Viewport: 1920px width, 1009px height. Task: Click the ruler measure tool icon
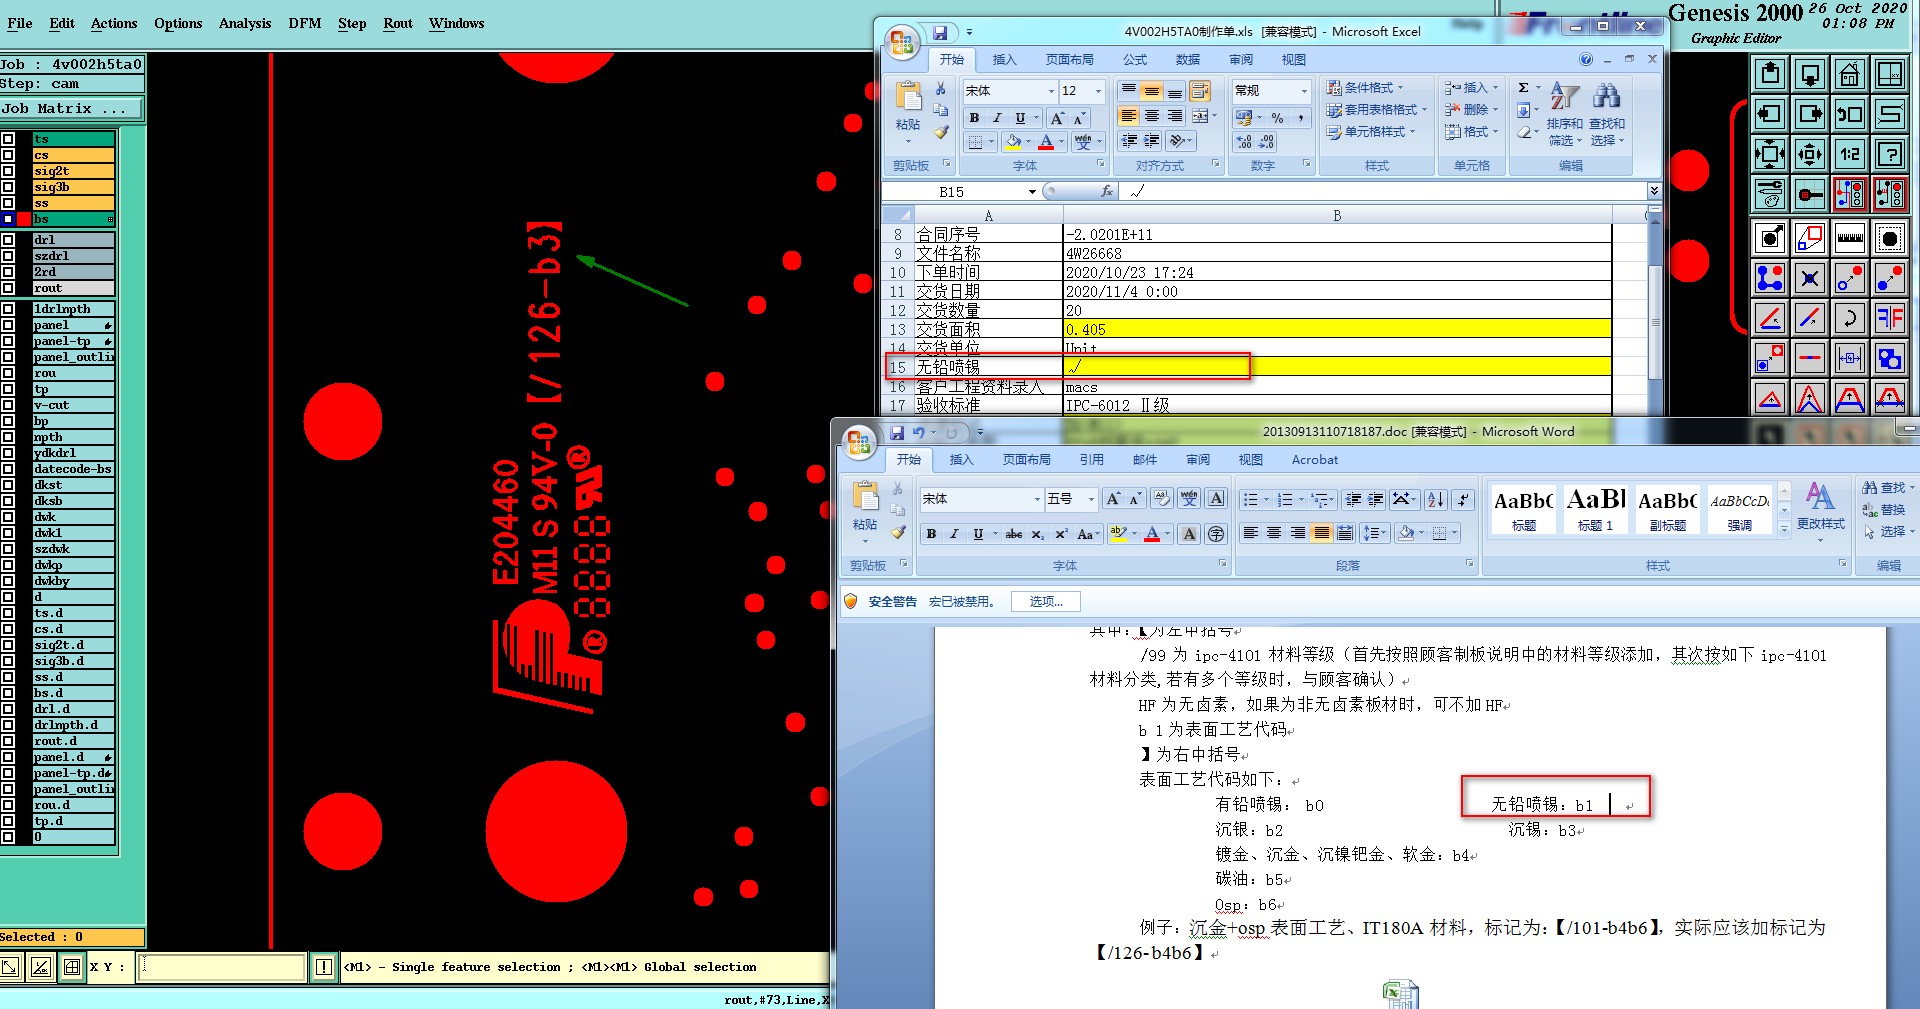(x=1850, y=238)
